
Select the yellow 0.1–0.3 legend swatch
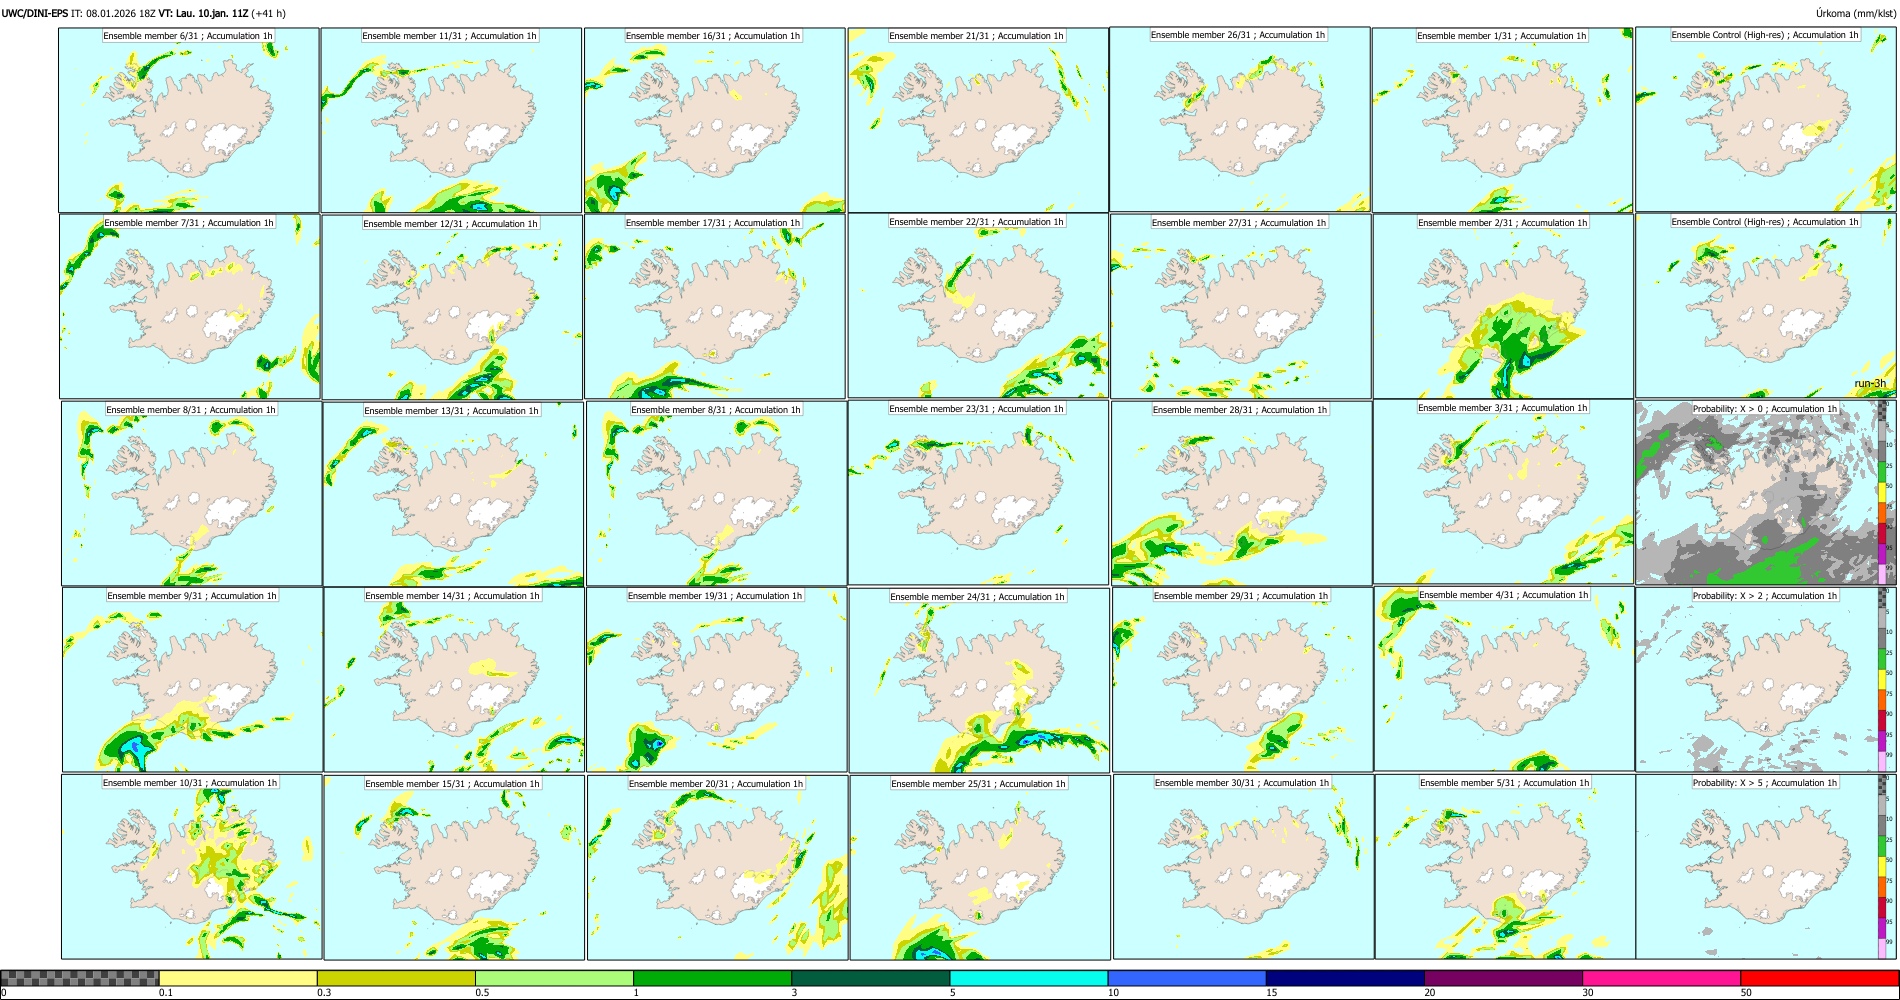point(238,978)
